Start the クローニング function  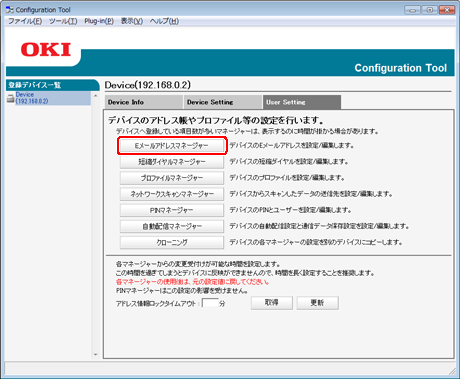(x=172, y=243)
